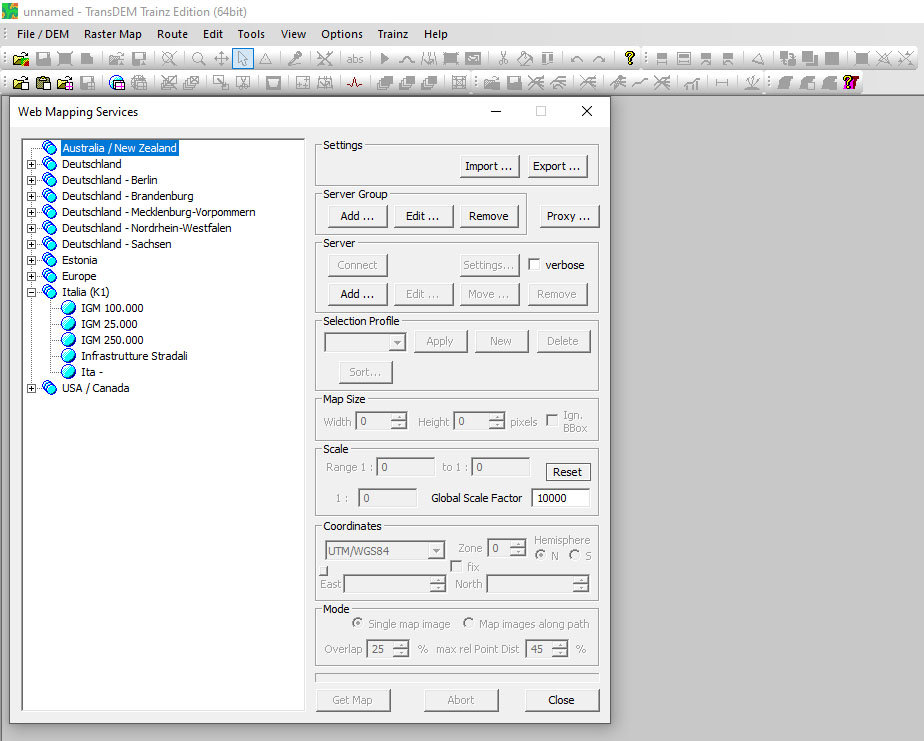Expand the Deutschland - Berlin group
Image resolution: width=924 pixels, height=741 pixels.
32,180
